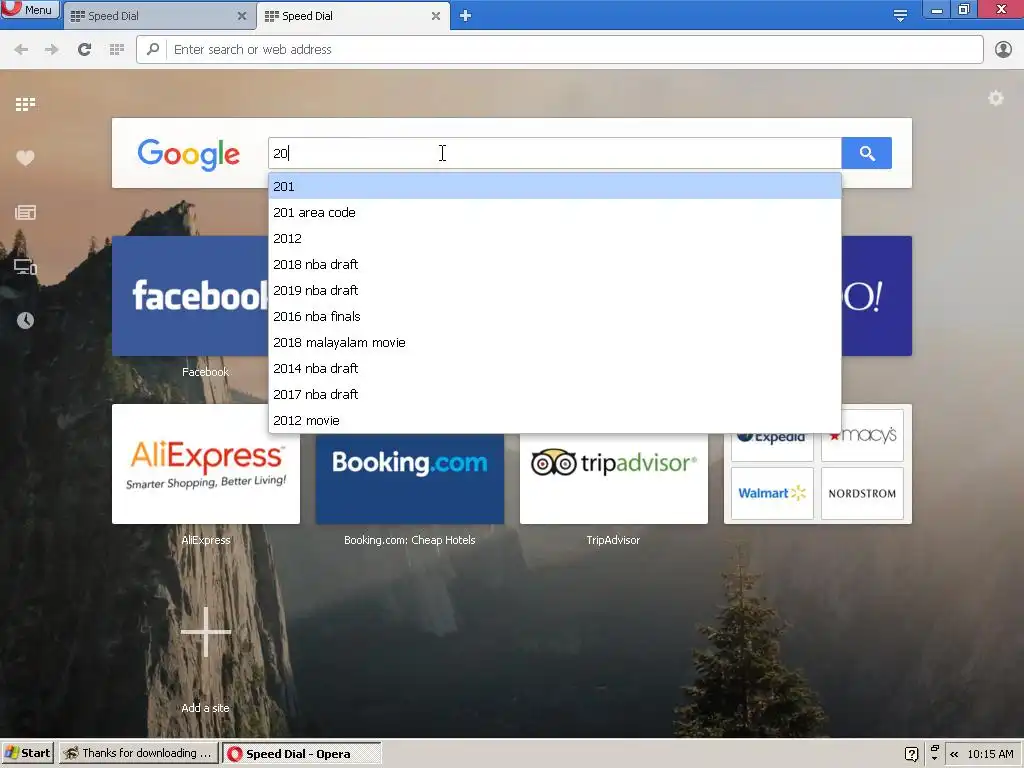1024x768 pixels.
Task: Choose suggestion "201"
Action: (554, 187)
